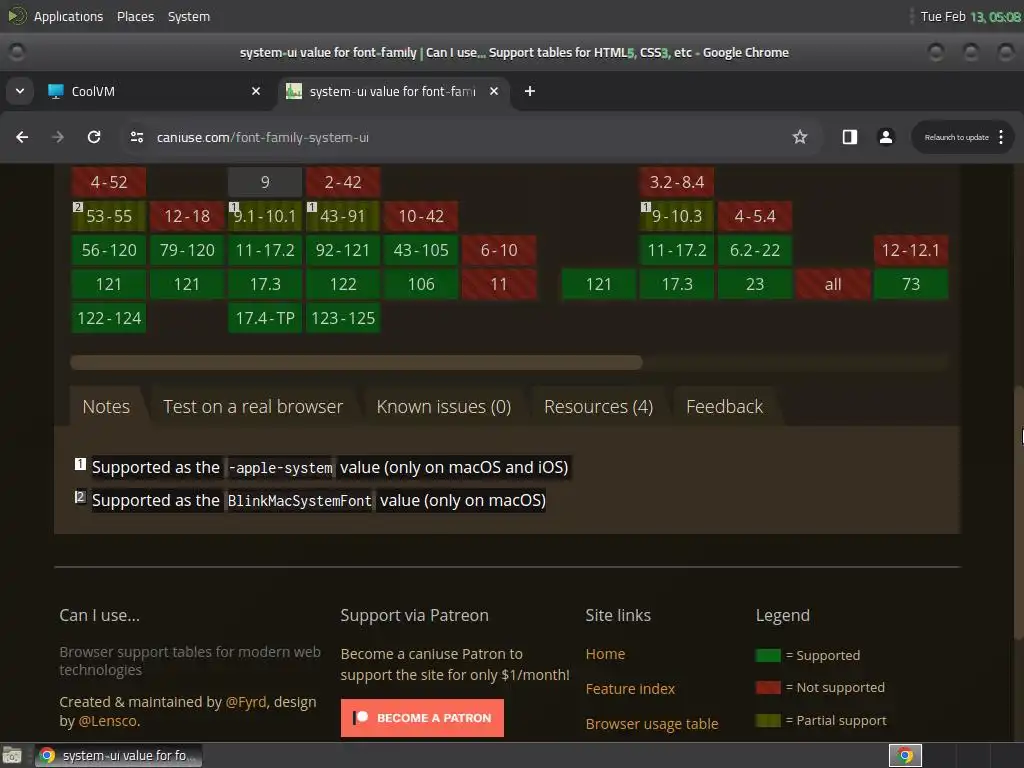Click the 17.4-TP version cell

point(264,318)
